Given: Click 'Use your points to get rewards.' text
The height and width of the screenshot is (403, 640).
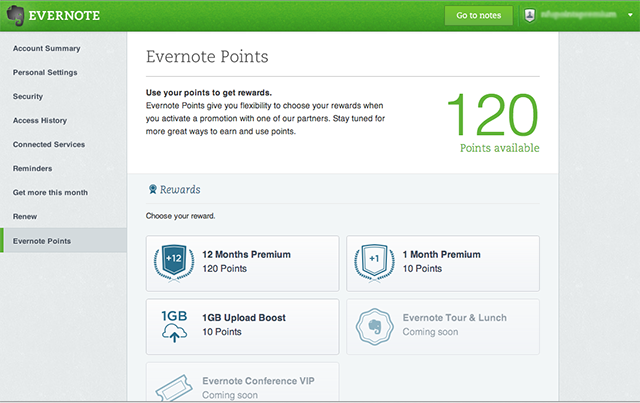Looking at the screenshot, I should (209, 93).
